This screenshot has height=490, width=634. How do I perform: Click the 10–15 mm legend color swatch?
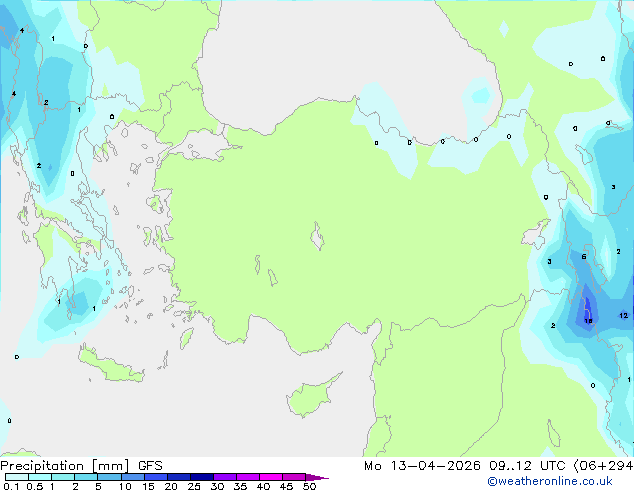click(132, 477)
